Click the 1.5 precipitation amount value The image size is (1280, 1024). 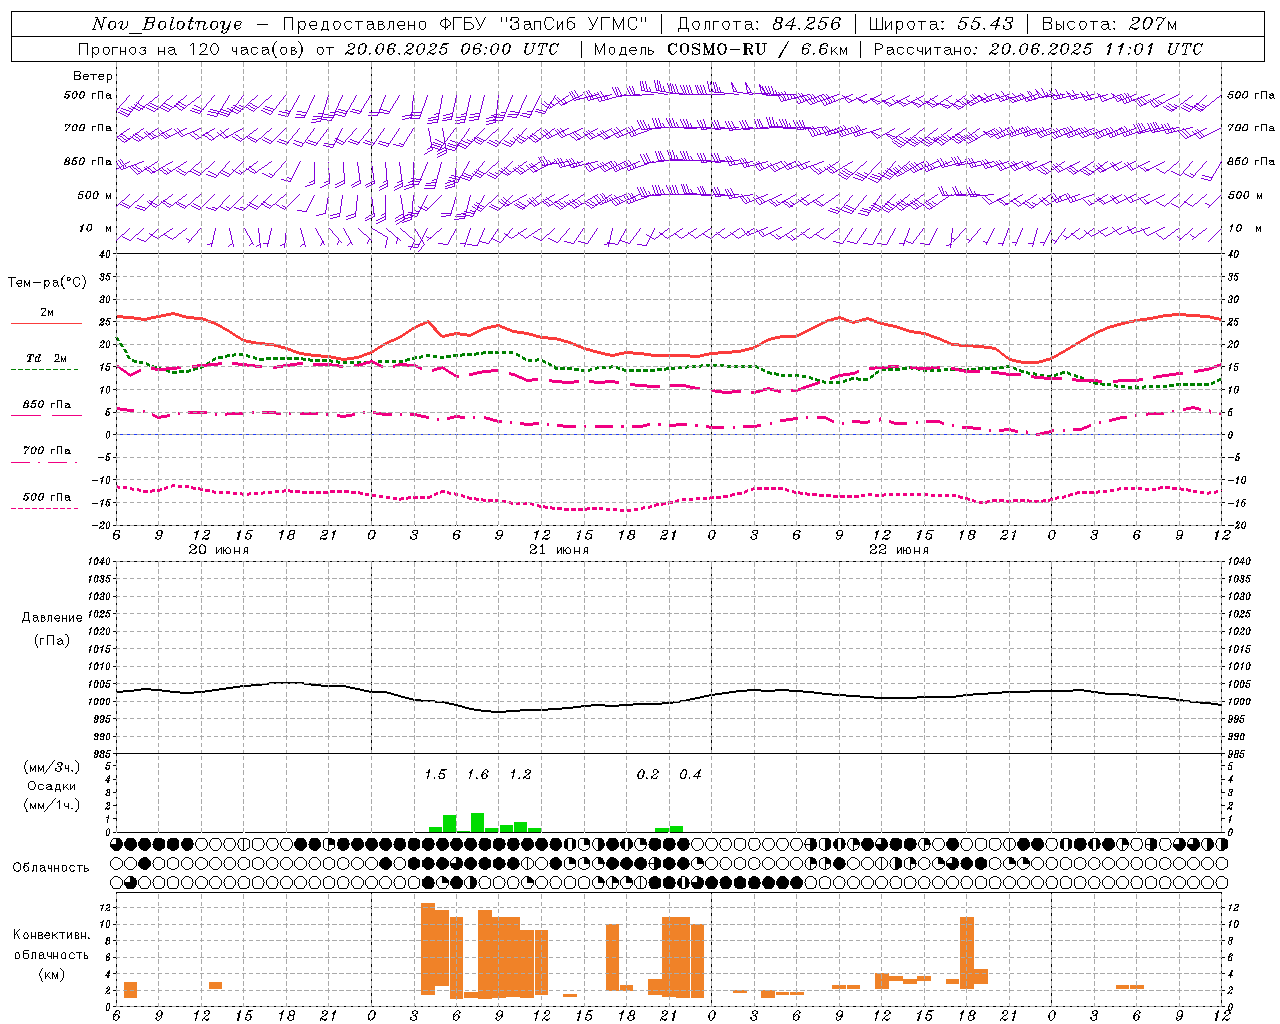pyautogui.click(x=435, y=775)
